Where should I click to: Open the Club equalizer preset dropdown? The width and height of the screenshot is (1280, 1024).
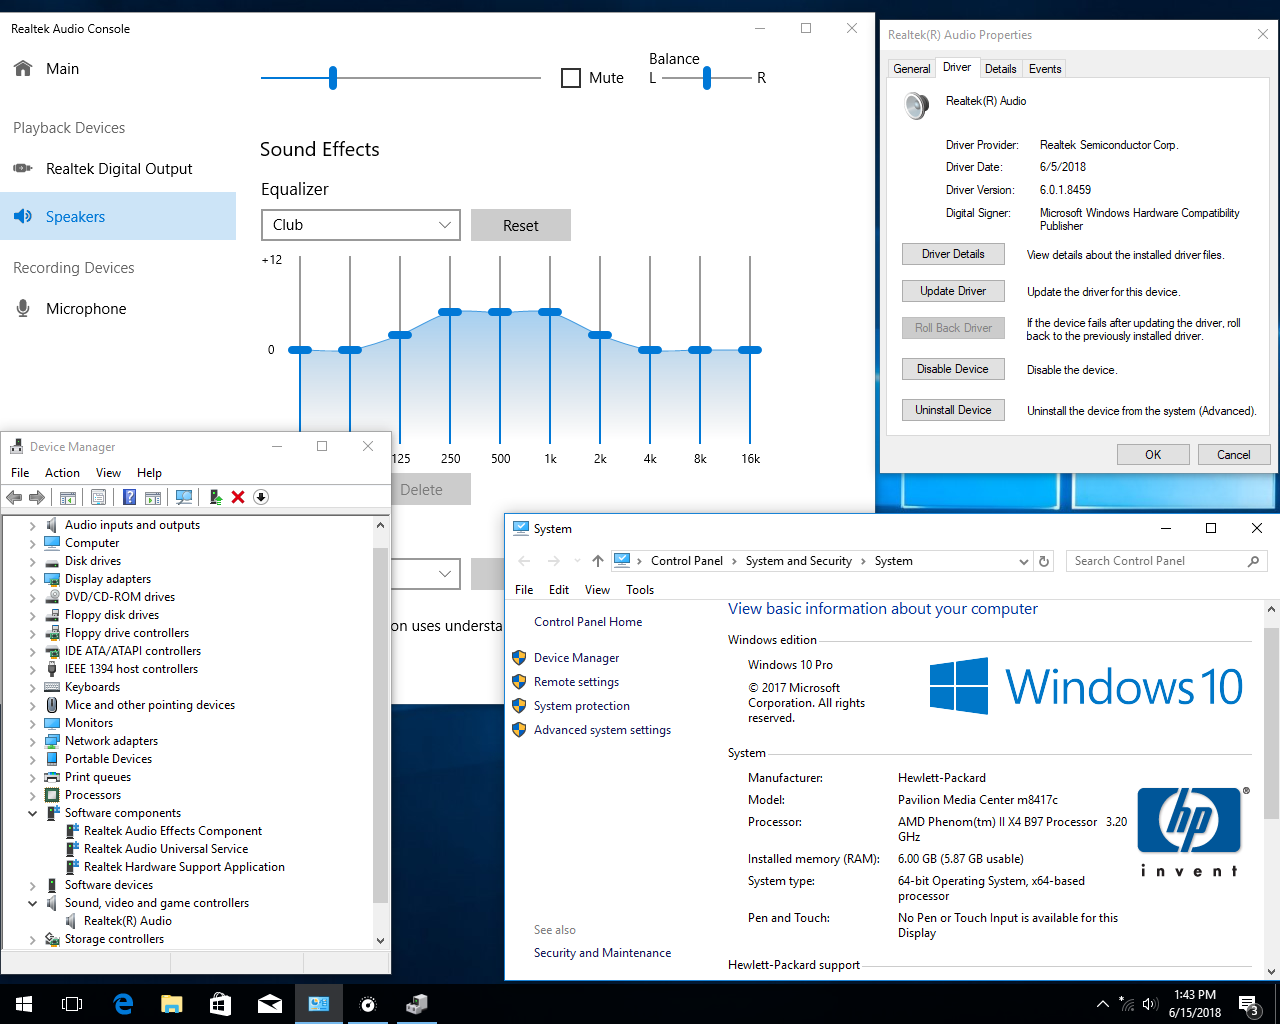pyautogui.click(x=360, y=225)
